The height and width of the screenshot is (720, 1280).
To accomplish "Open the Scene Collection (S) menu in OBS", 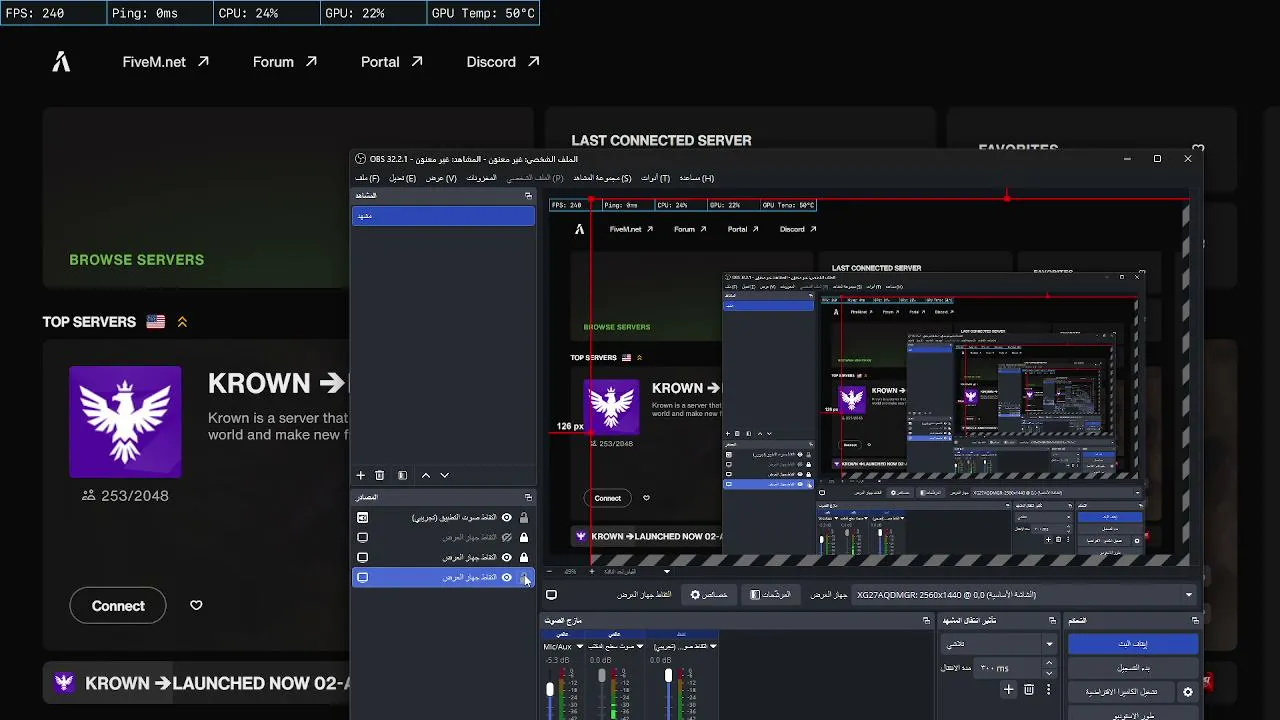I will coord(602,178).
